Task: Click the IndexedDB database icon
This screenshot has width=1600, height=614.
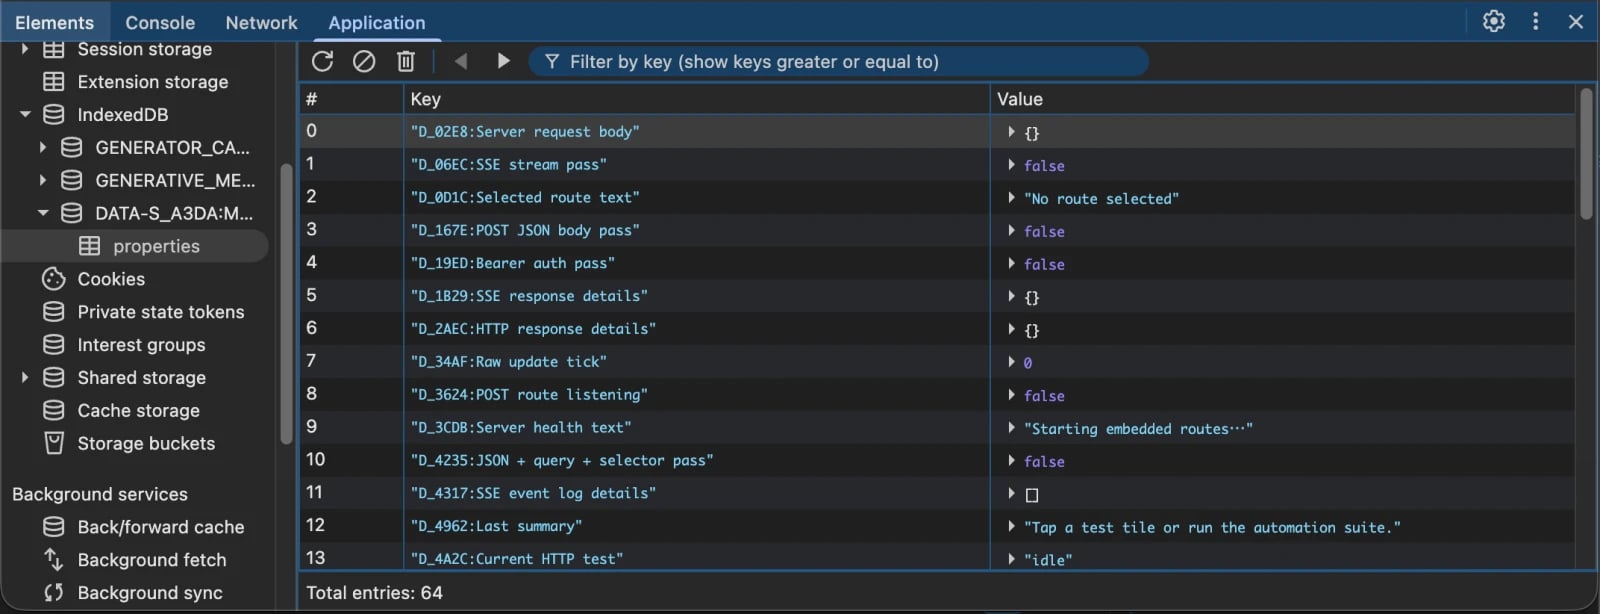Action: [x=54, y=115]
